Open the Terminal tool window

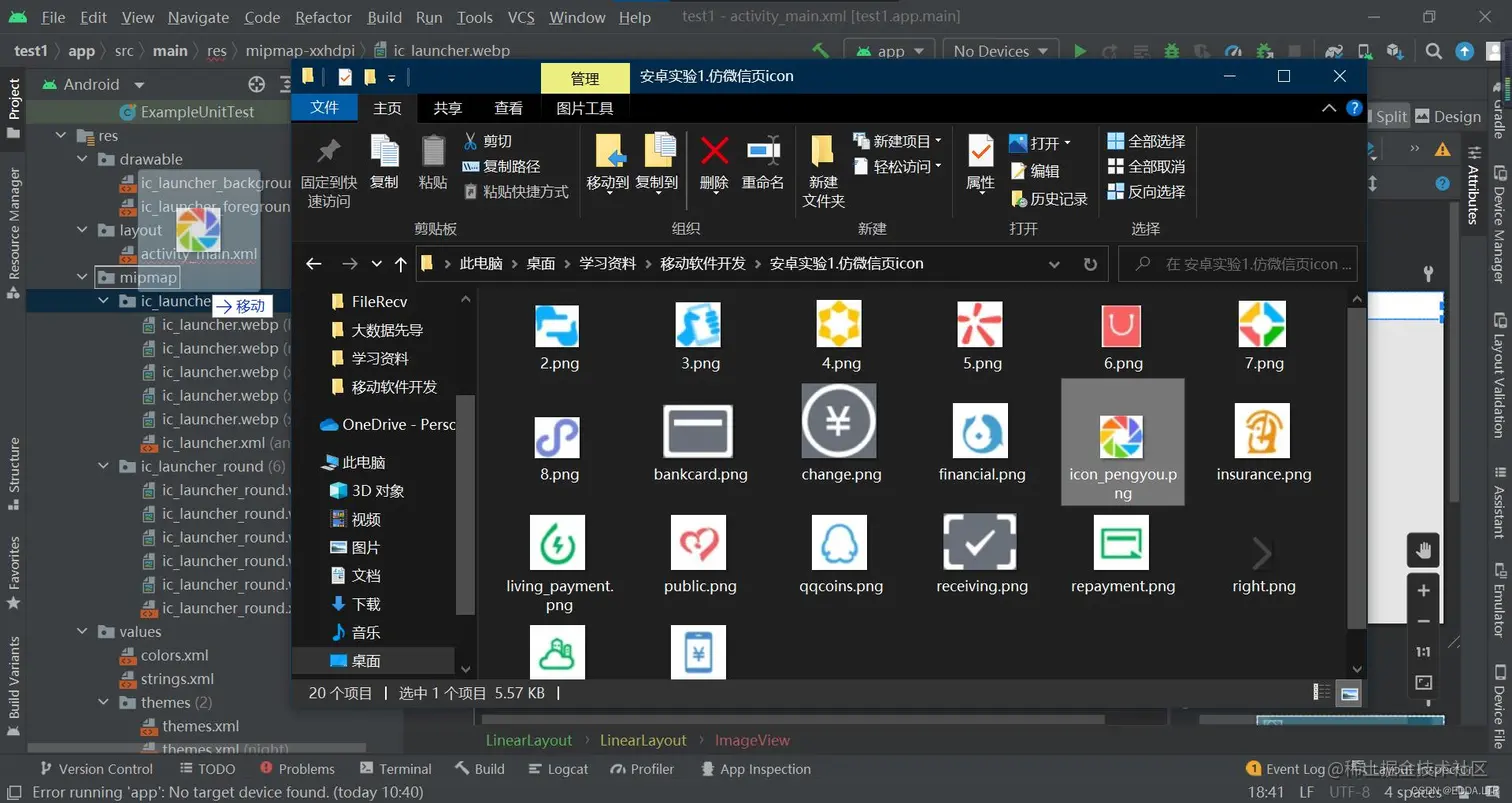(x=395, y=769)
